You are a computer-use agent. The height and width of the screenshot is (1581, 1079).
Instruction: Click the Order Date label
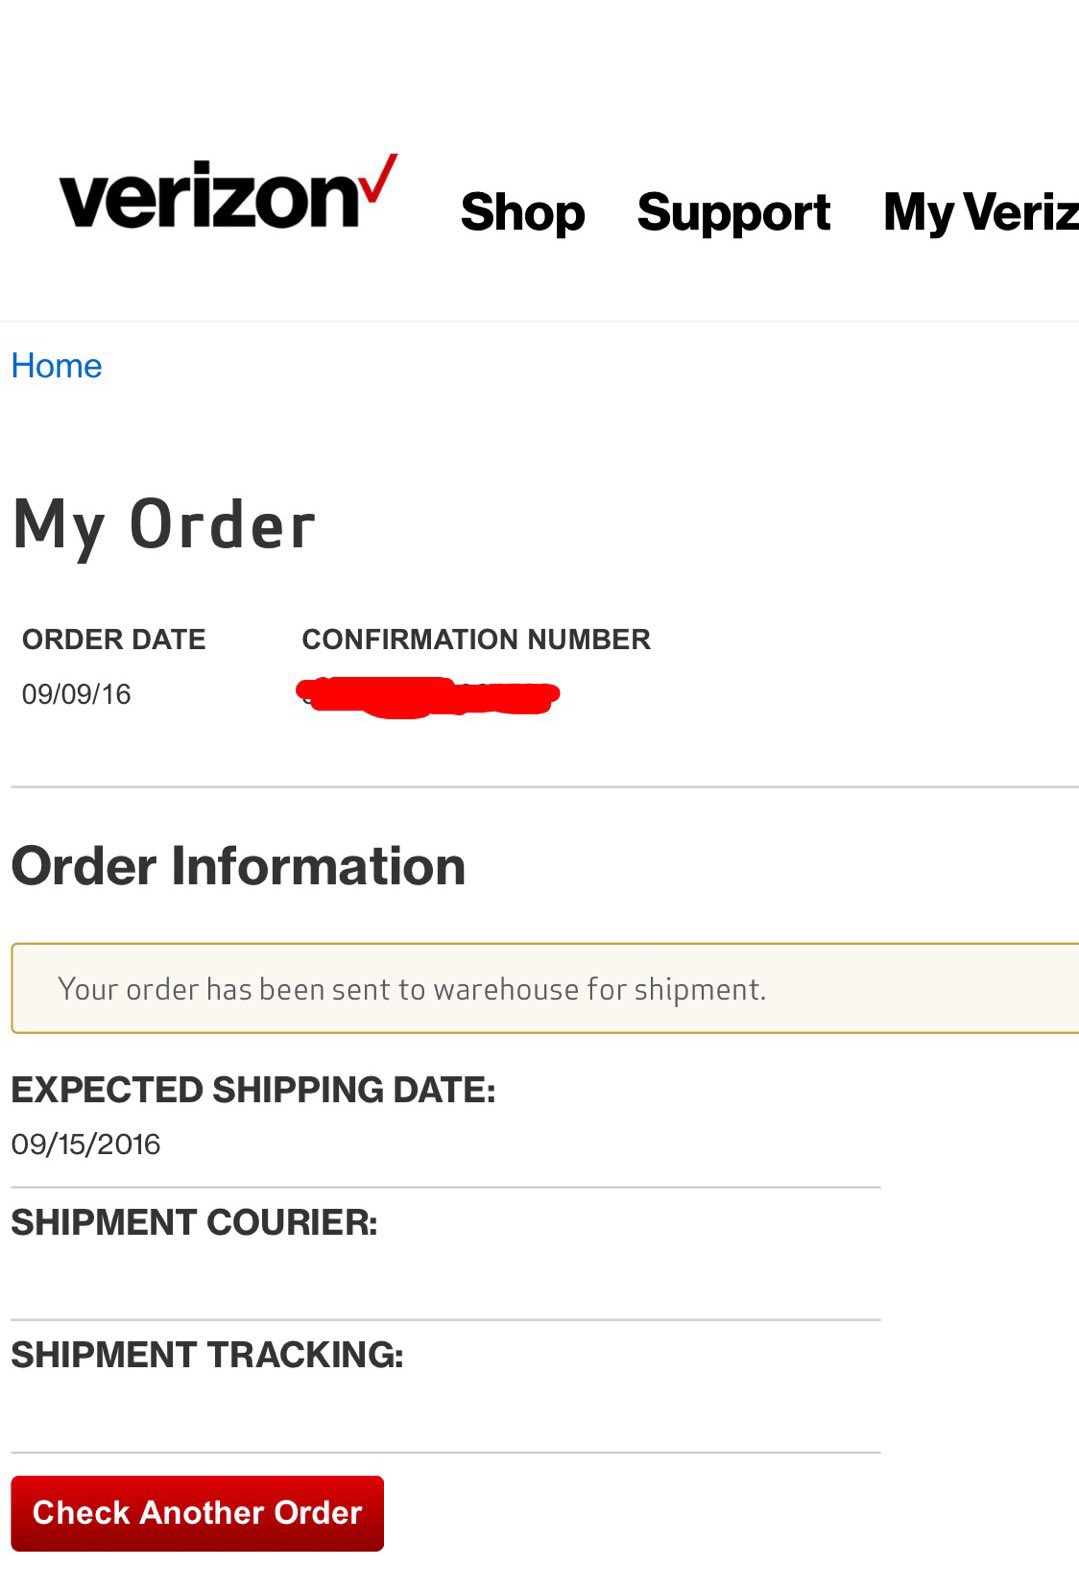tap(114, 639)
